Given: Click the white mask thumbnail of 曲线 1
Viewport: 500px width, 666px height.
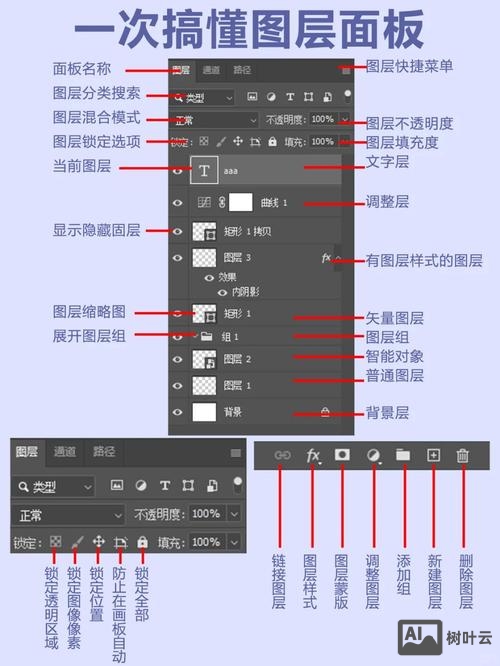Looking at the screenshot, I should click(241, 202).
